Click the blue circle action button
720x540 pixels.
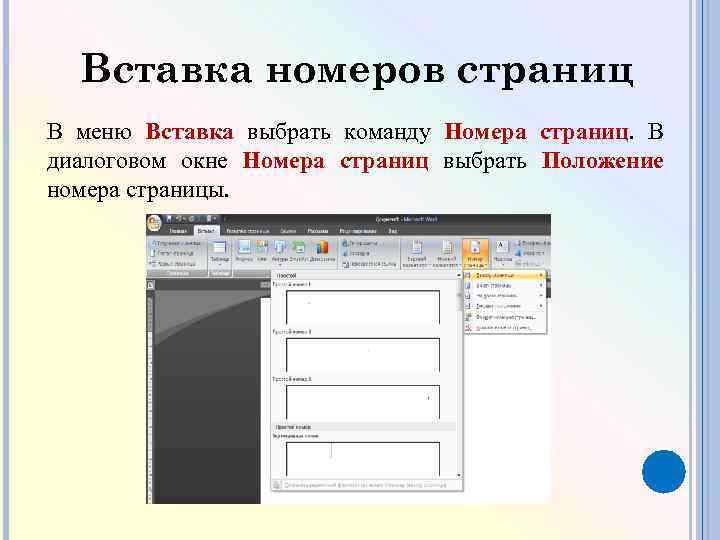pos(664,472)
